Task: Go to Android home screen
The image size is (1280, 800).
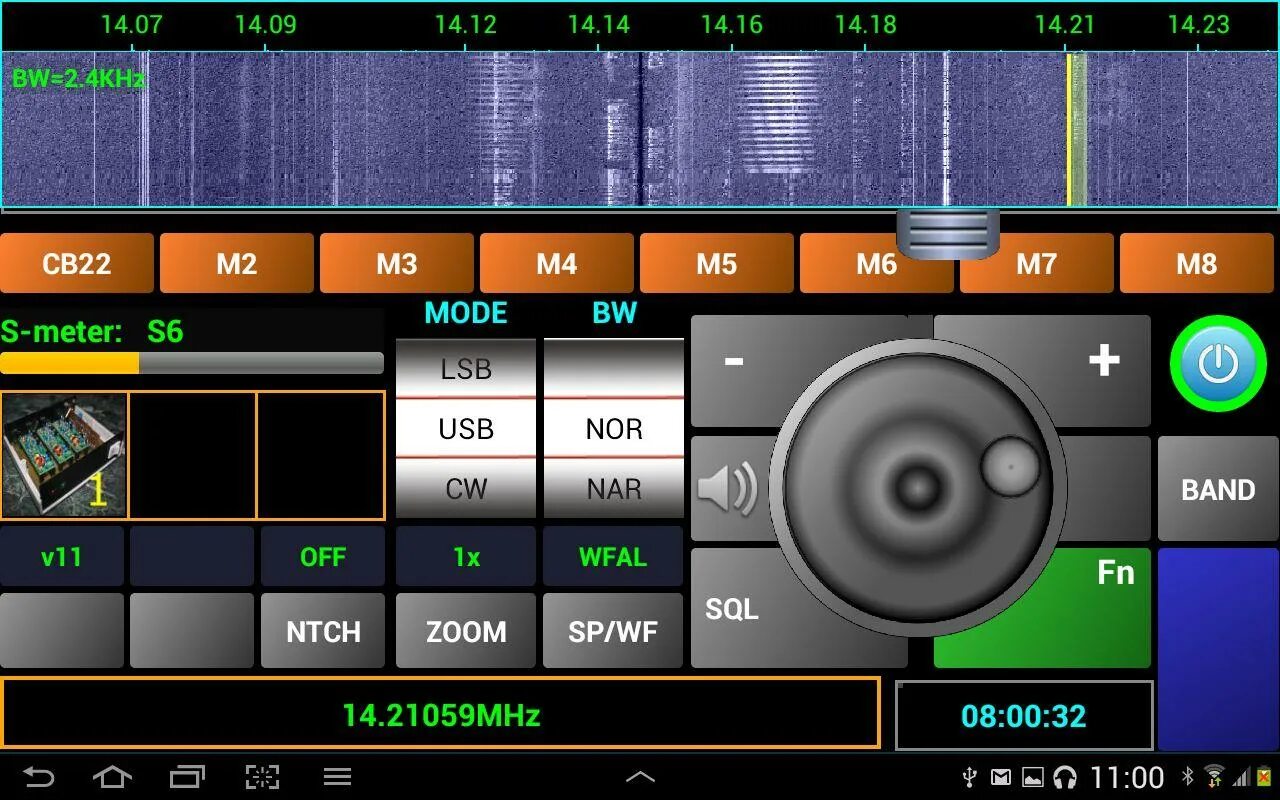Action: click(112, 776)
